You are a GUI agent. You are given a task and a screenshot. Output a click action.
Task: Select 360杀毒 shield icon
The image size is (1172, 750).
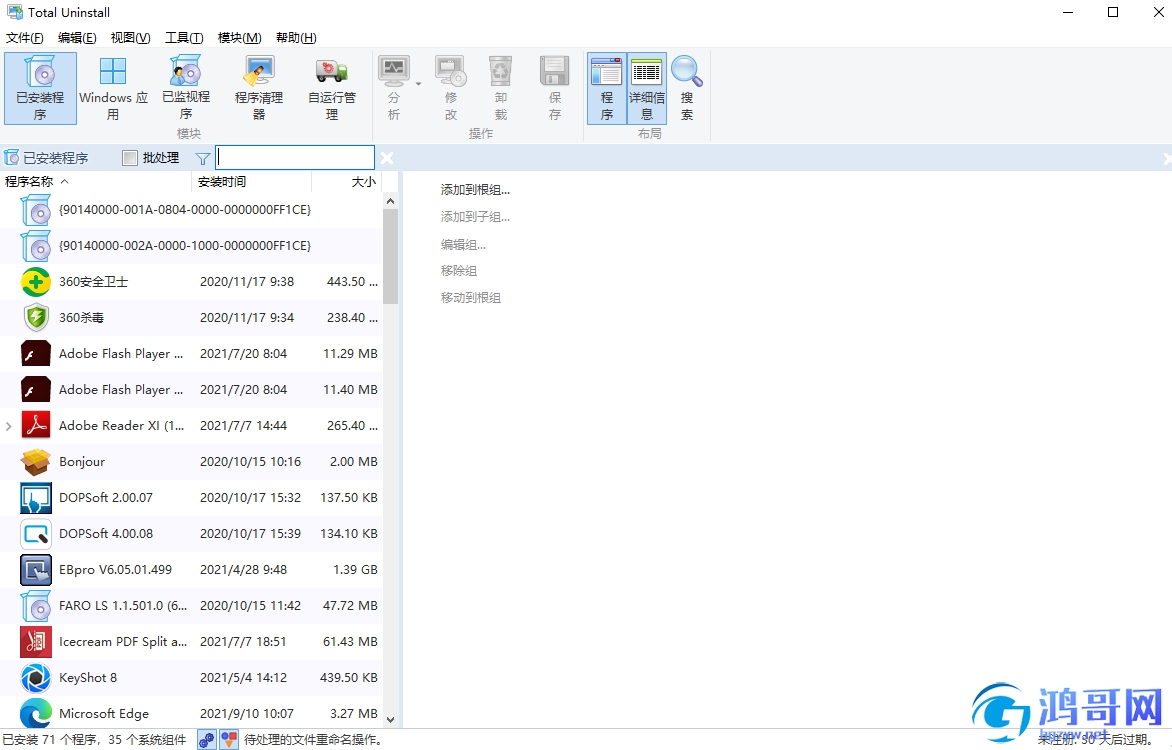tap(35, 318)
